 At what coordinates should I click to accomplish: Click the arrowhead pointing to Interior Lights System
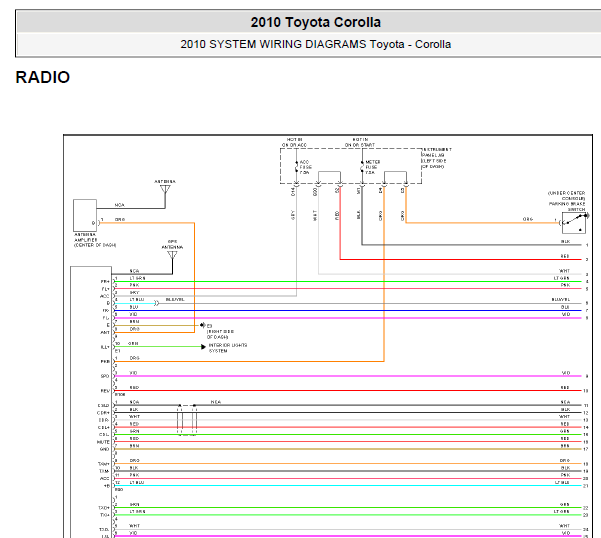[204, 347]
